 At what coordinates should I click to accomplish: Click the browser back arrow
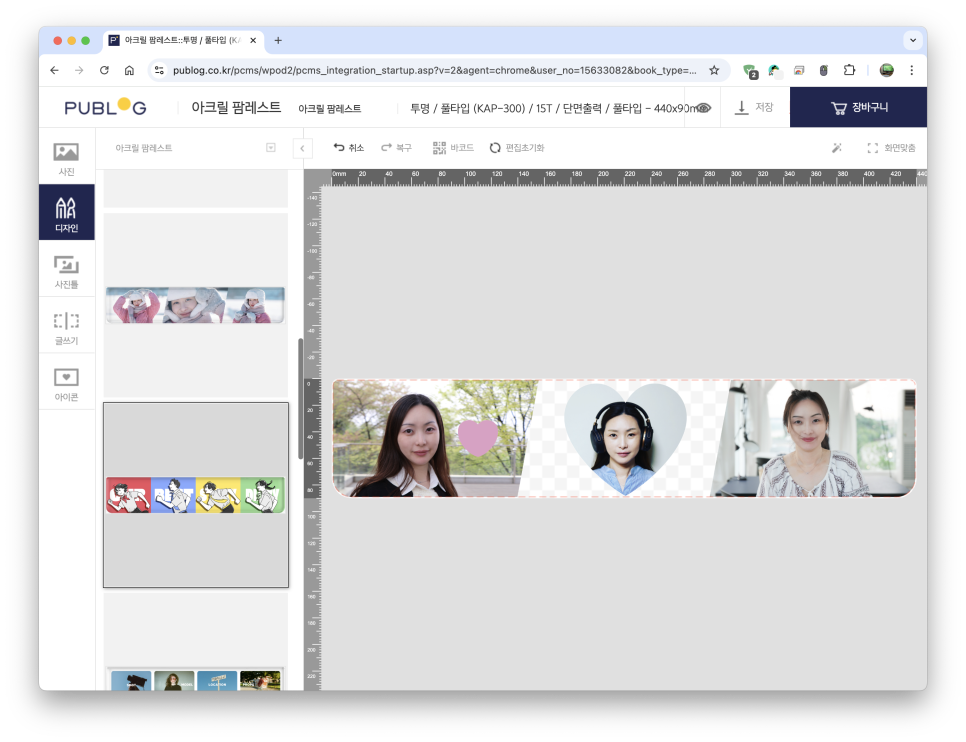(55, 70)
